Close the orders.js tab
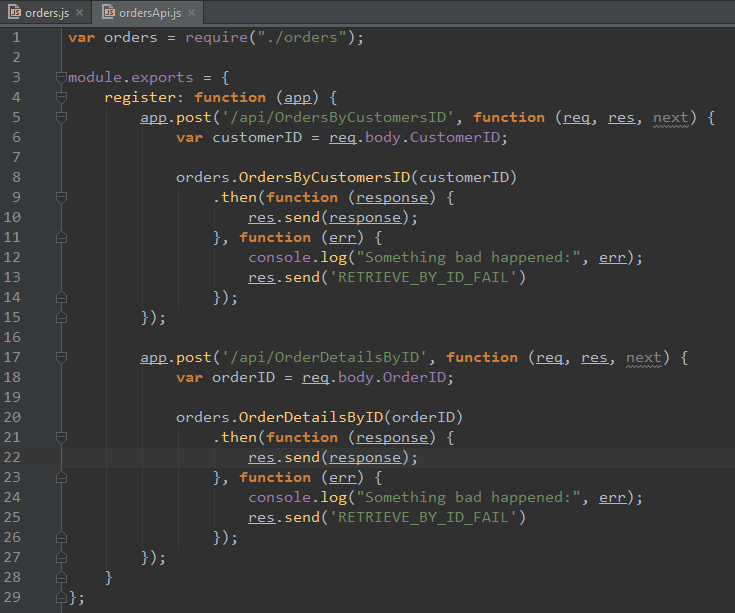Viewport: 735px width, 613px height. [80, 13]
